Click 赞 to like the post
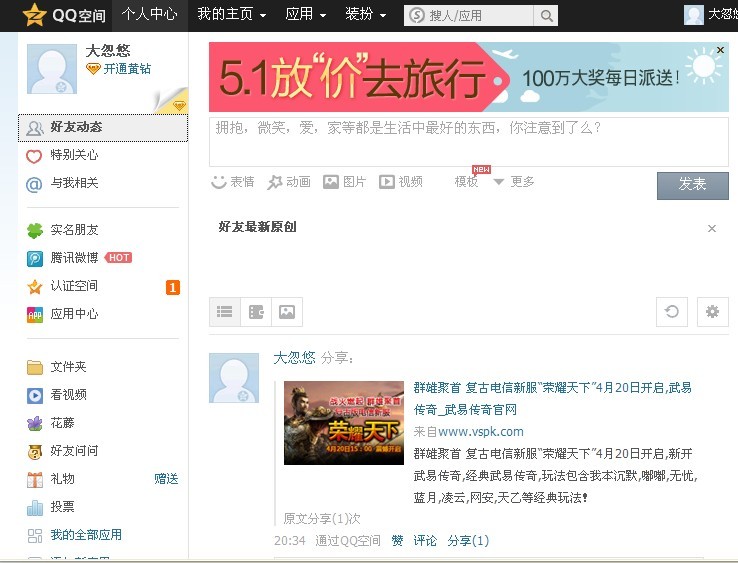The image size is (738, 563). pos(397,541)
